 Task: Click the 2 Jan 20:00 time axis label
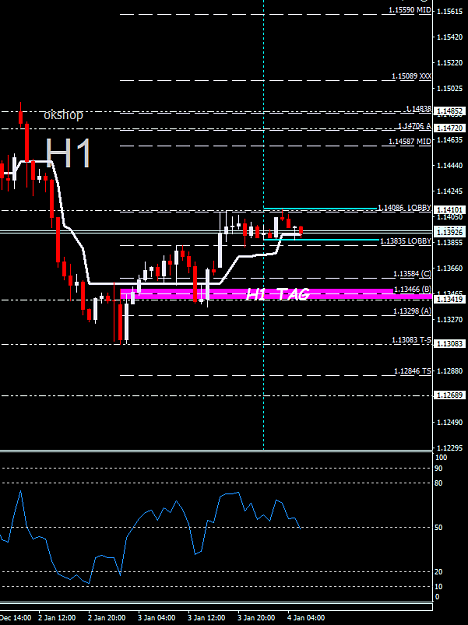(x=107, y=618)
